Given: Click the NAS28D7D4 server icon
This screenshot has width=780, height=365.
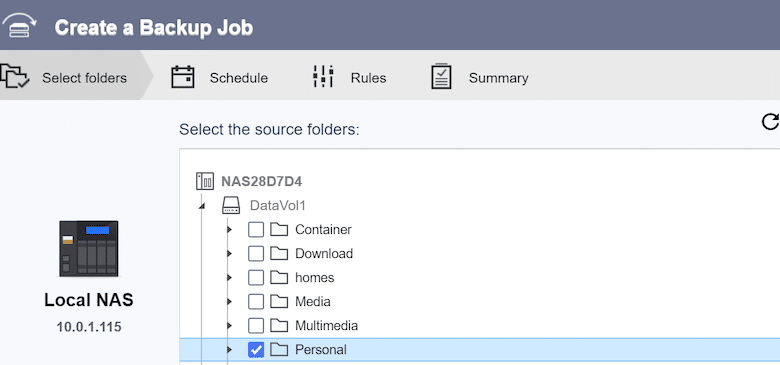Looking at the screenshot, I should point(205,182).
